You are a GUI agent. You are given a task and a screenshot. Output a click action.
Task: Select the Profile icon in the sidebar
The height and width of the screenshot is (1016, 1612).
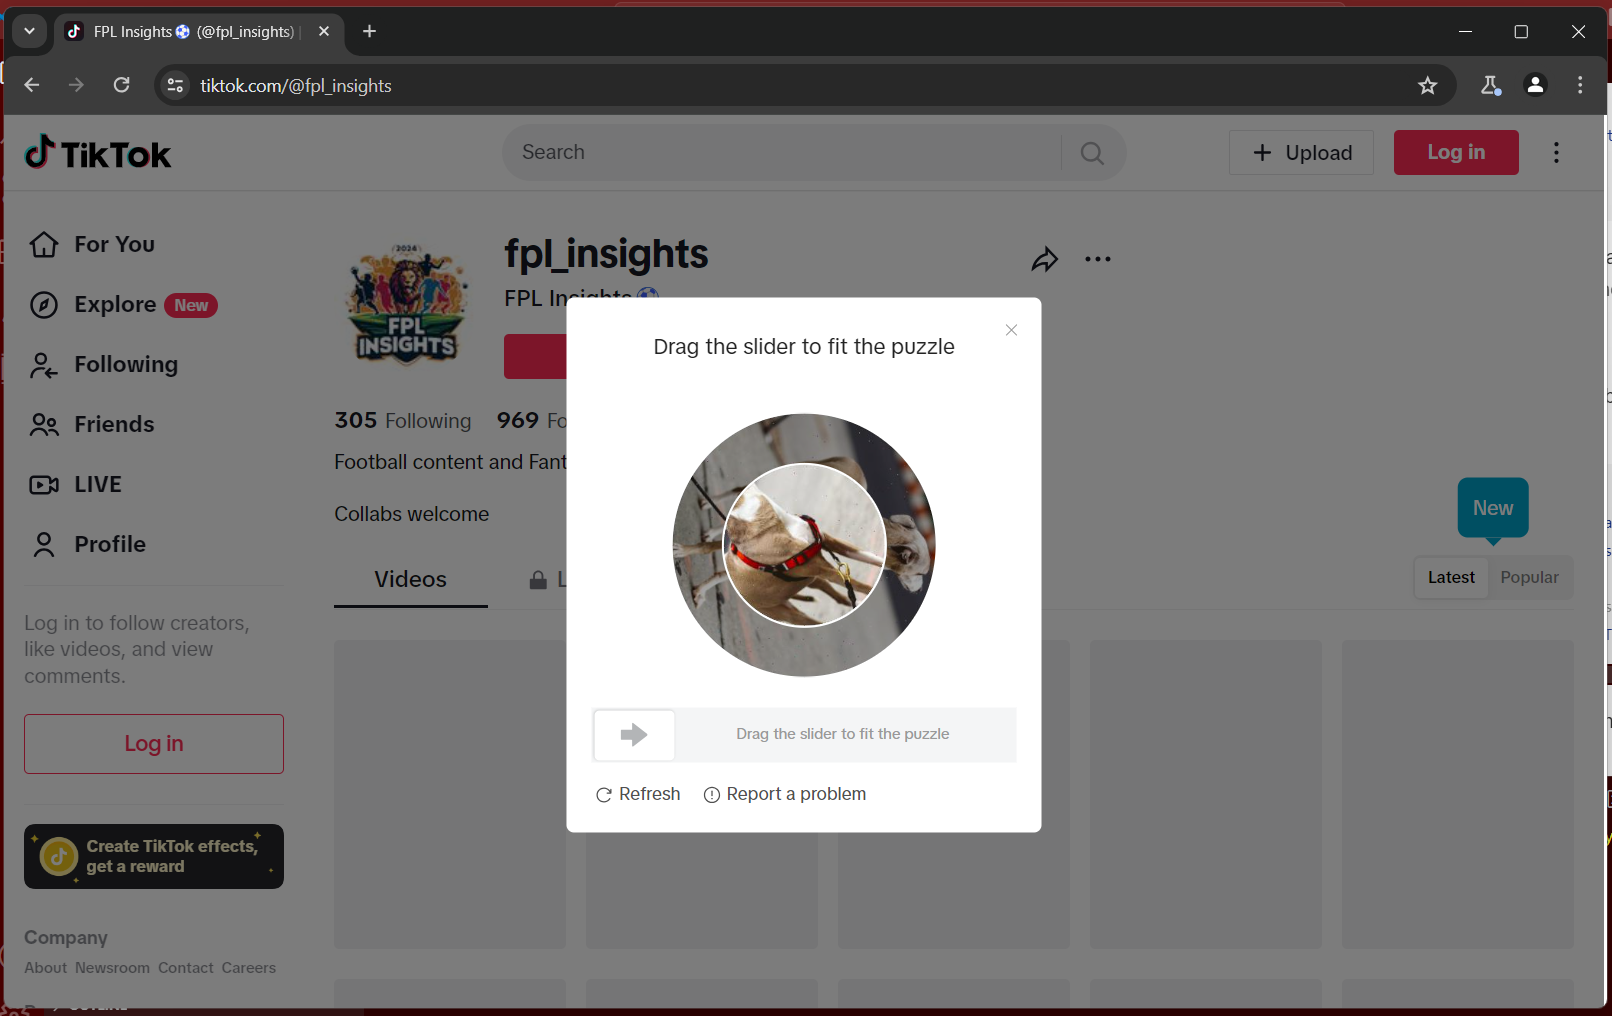click(44, 544)
